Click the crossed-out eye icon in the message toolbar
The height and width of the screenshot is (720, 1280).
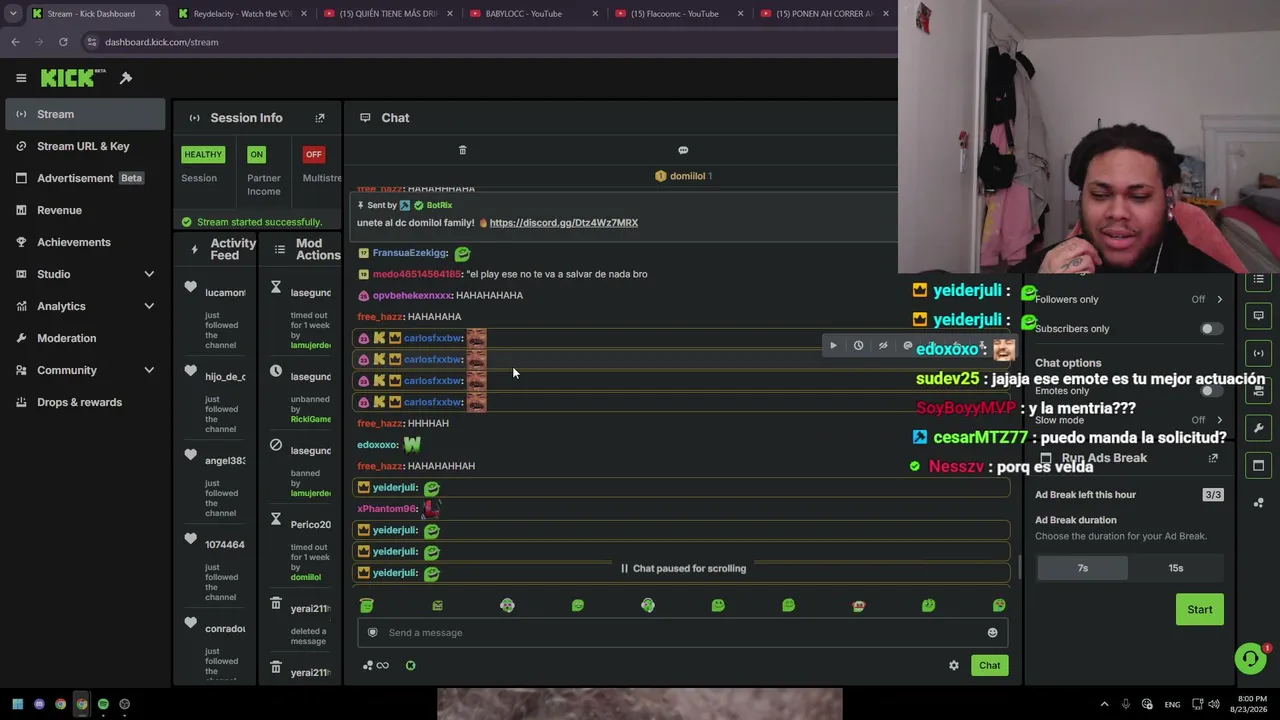883,346
